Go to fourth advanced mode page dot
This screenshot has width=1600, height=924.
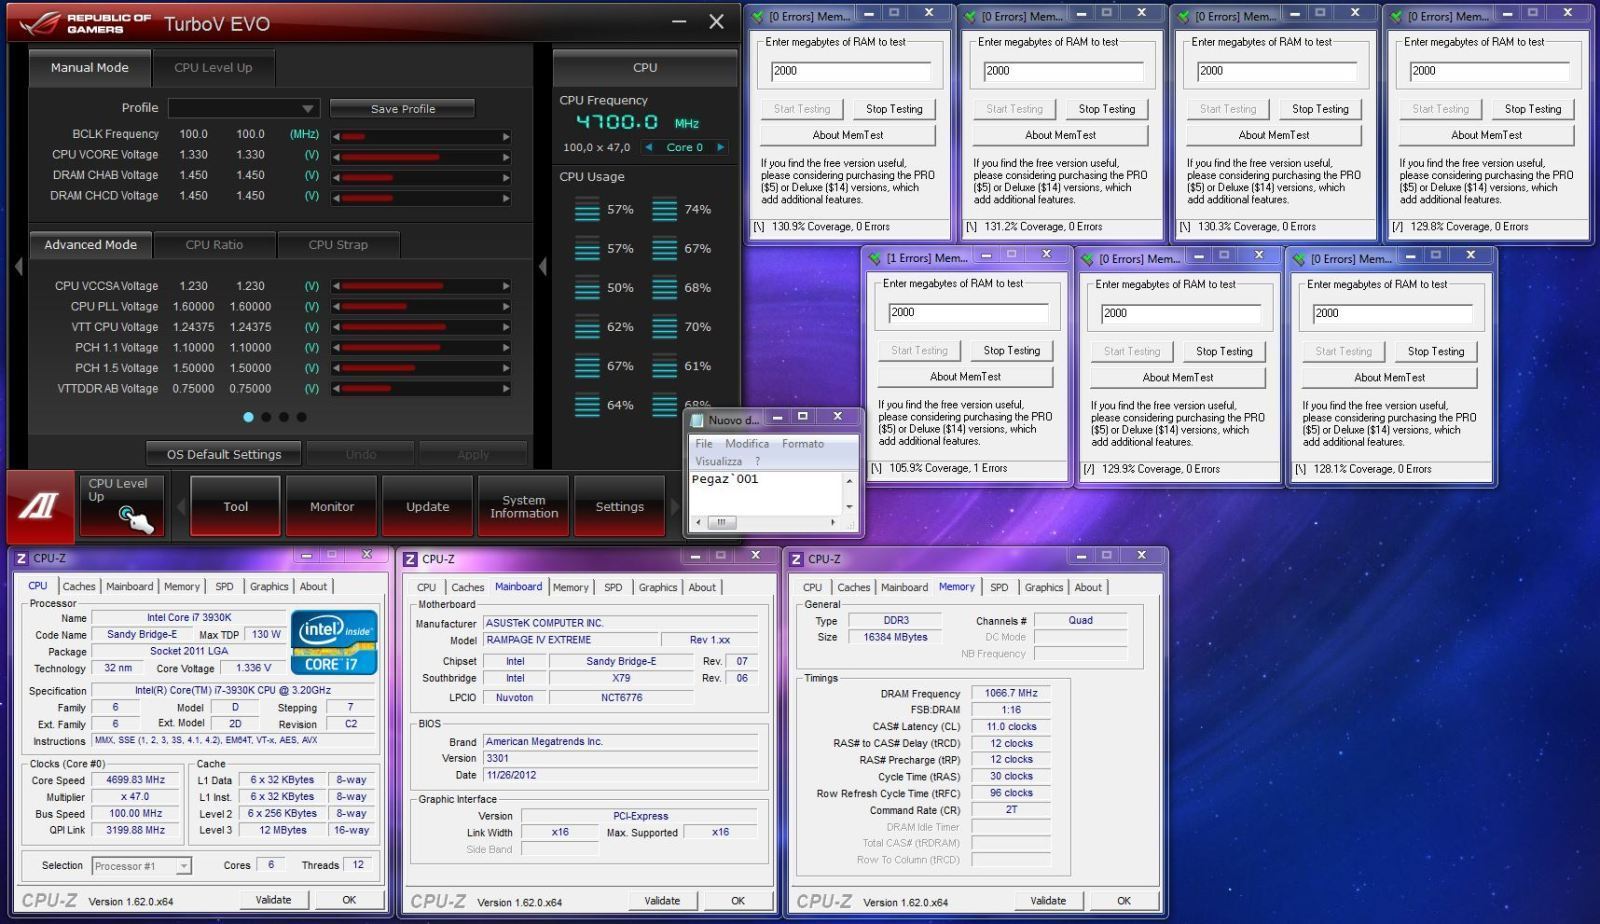coord(302,417)
